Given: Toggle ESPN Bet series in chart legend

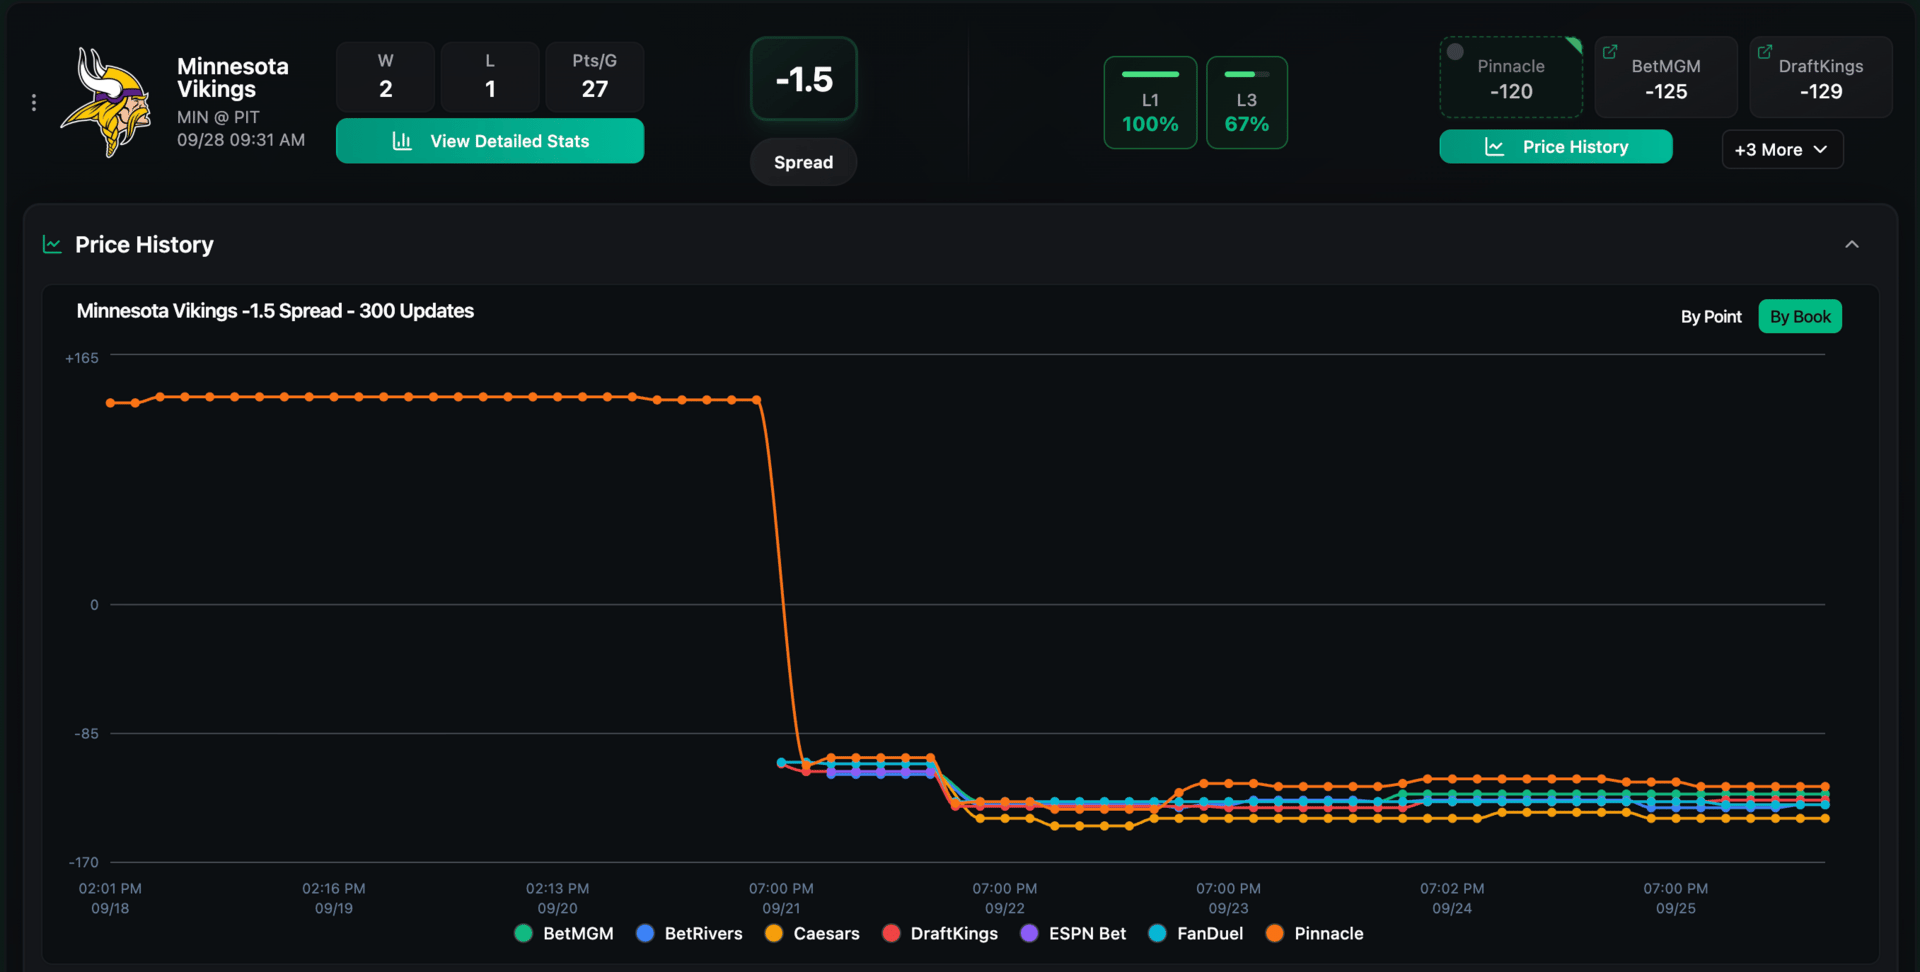Looking at the screenshot, I should [1073, 933].
